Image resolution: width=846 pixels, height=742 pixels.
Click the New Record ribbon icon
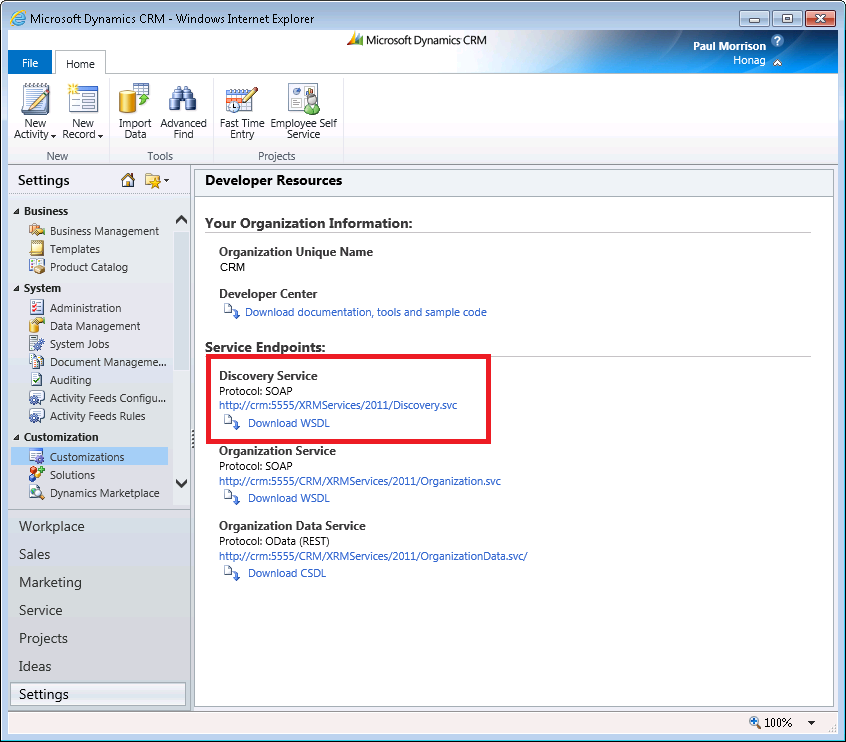coord(83,99)
